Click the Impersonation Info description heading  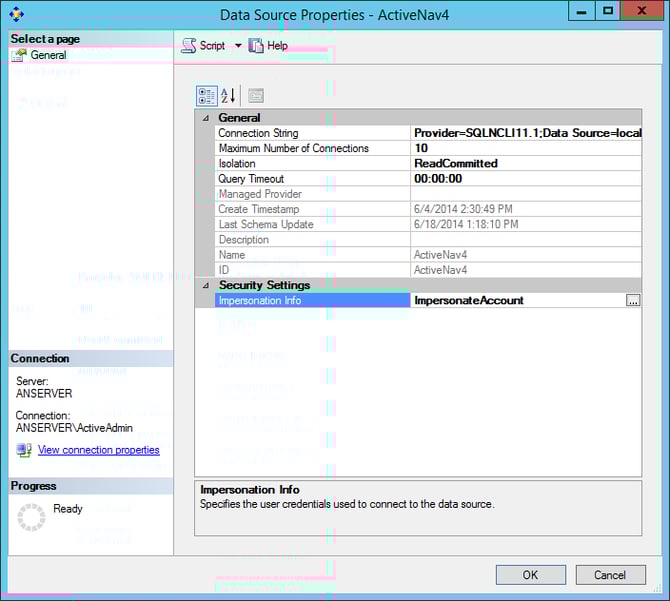[x=250, y=490]
